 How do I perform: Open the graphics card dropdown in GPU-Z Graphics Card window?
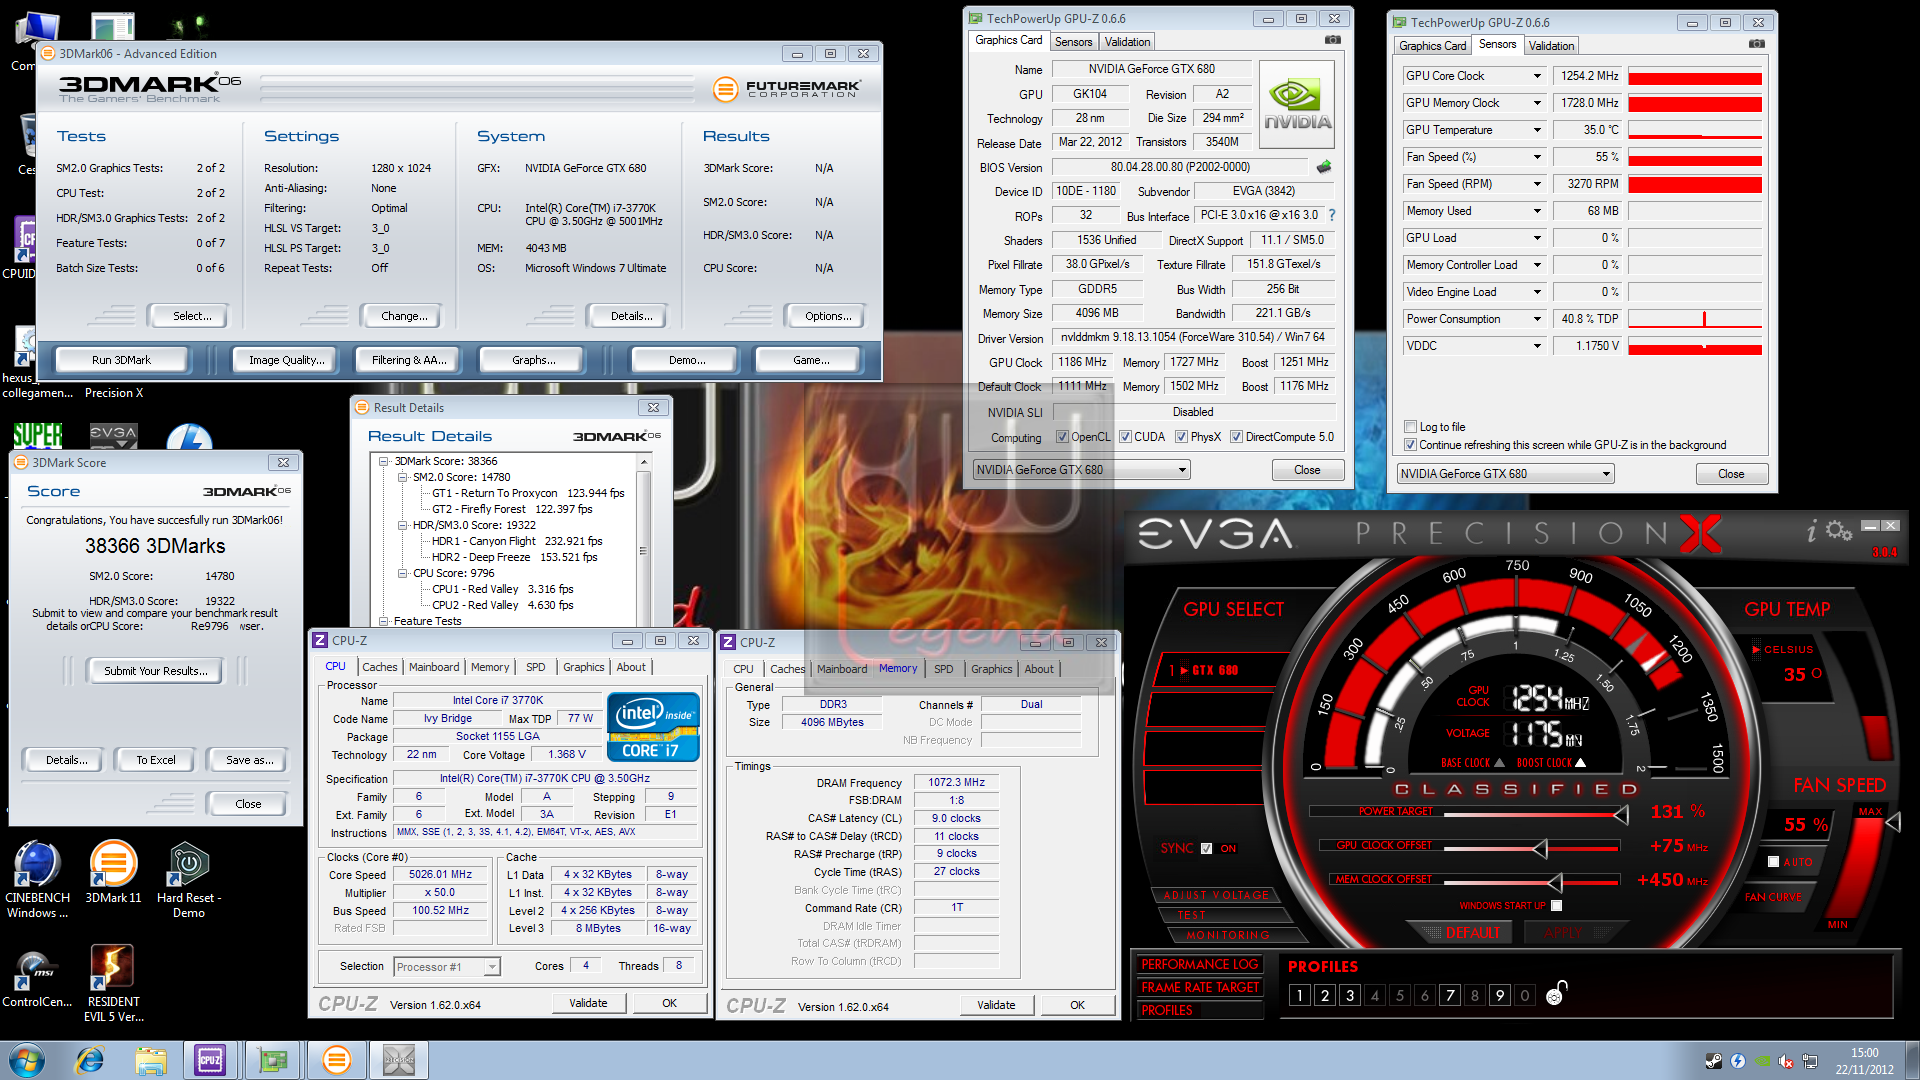point(1082,470)
